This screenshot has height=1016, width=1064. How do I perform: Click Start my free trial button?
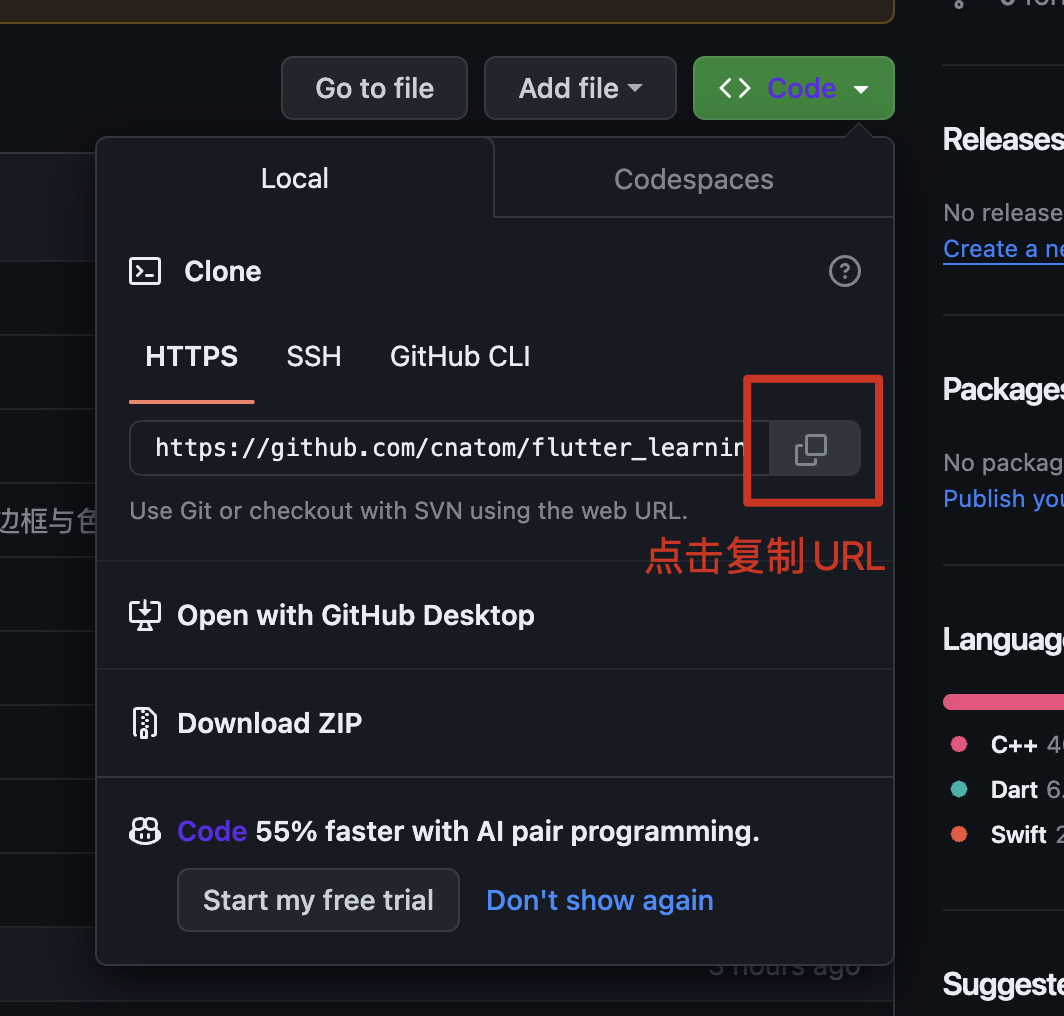click(x=318, y=900)
